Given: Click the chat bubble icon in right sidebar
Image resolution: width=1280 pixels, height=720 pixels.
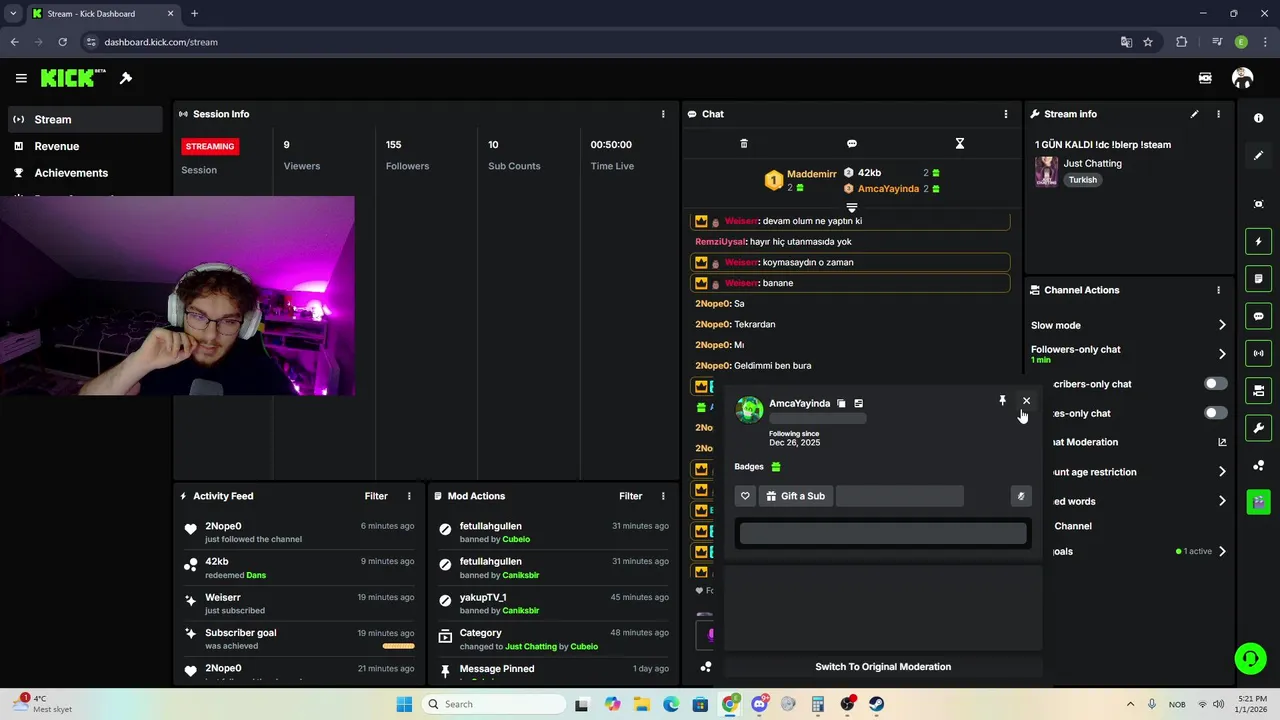Looking at the screenshot, I should [1258, 316].
